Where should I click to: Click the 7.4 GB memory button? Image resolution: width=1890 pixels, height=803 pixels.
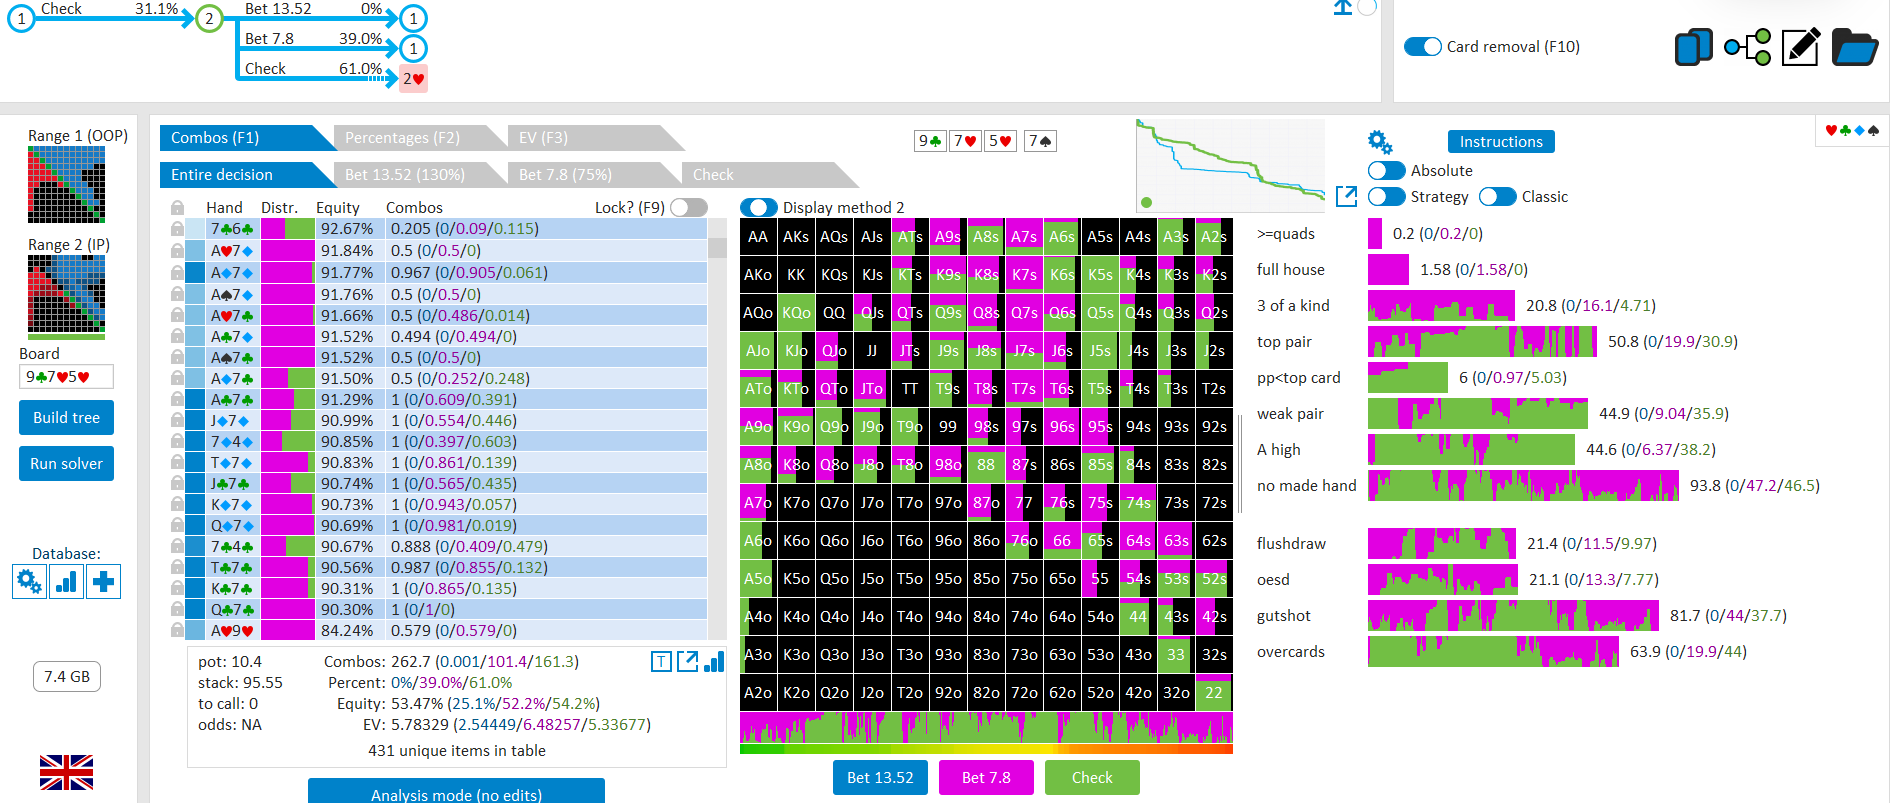point(67,676)
